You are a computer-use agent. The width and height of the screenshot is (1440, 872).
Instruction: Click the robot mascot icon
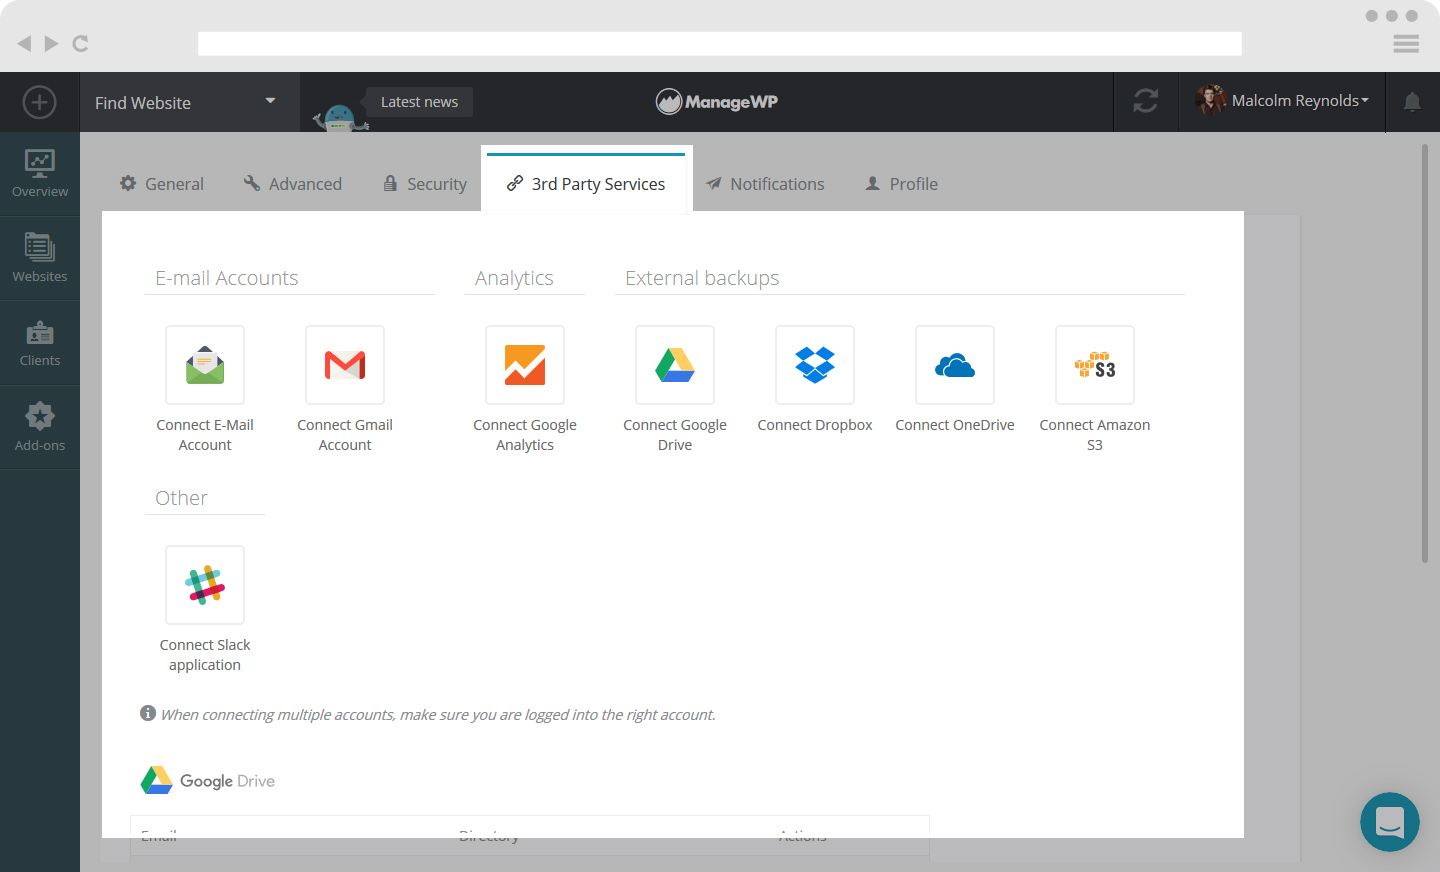click(x=340, y=118)
